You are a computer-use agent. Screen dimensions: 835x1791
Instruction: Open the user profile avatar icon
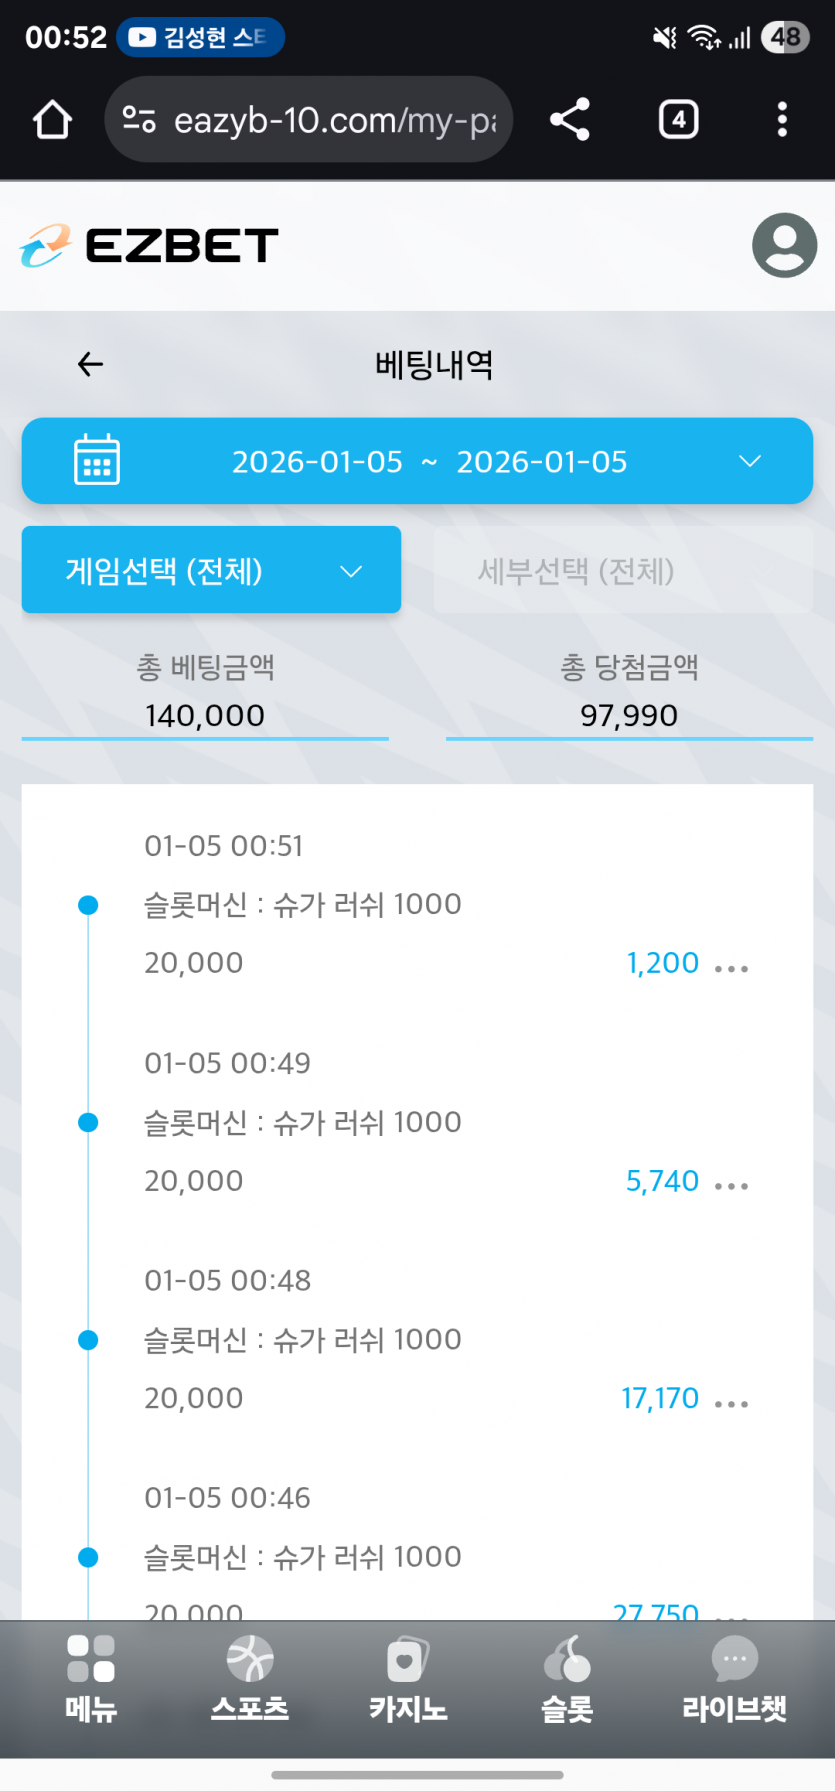[784, 245]
